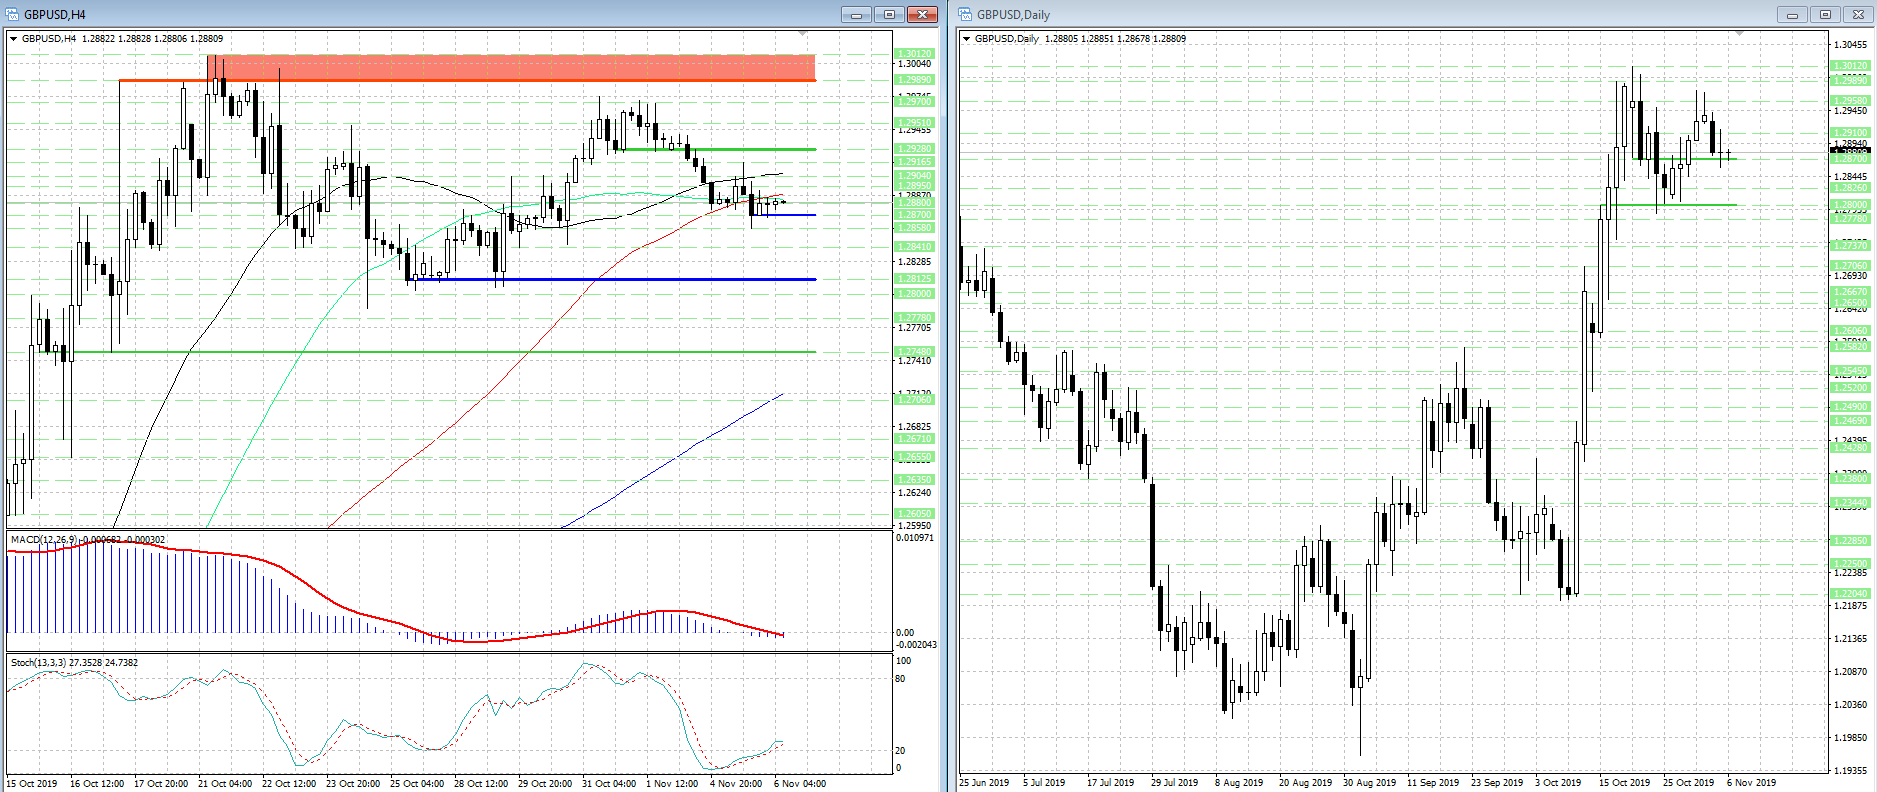This screenshot has height=792, width=1877.
Task: Click the 1.28125 price label in H4 chart
Action: coord(914,279)
